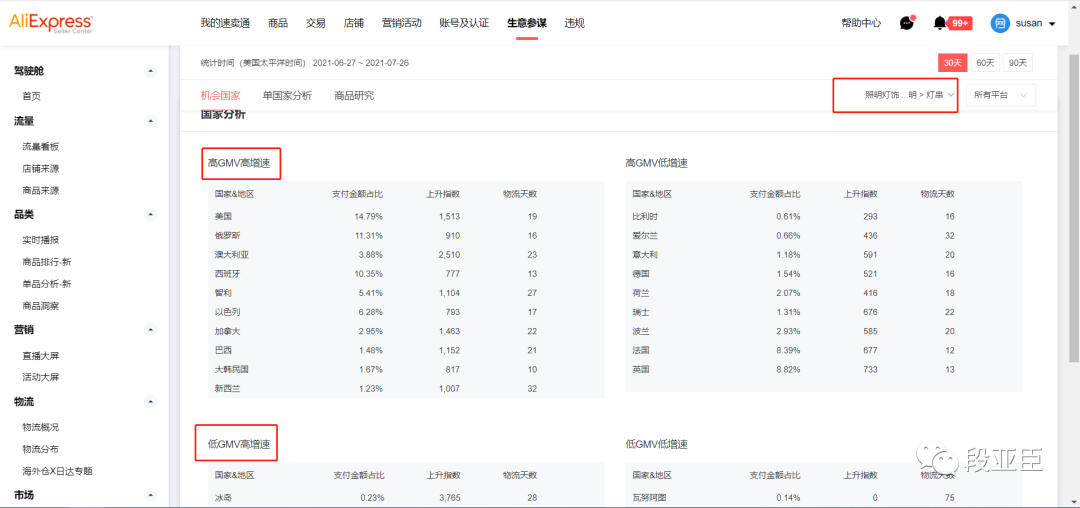Image resolution: width=1080 pixels, height=508 pixels.
Task: Click the 美国 row in 高GMV高增速 table
Action: tap(406, 216)
